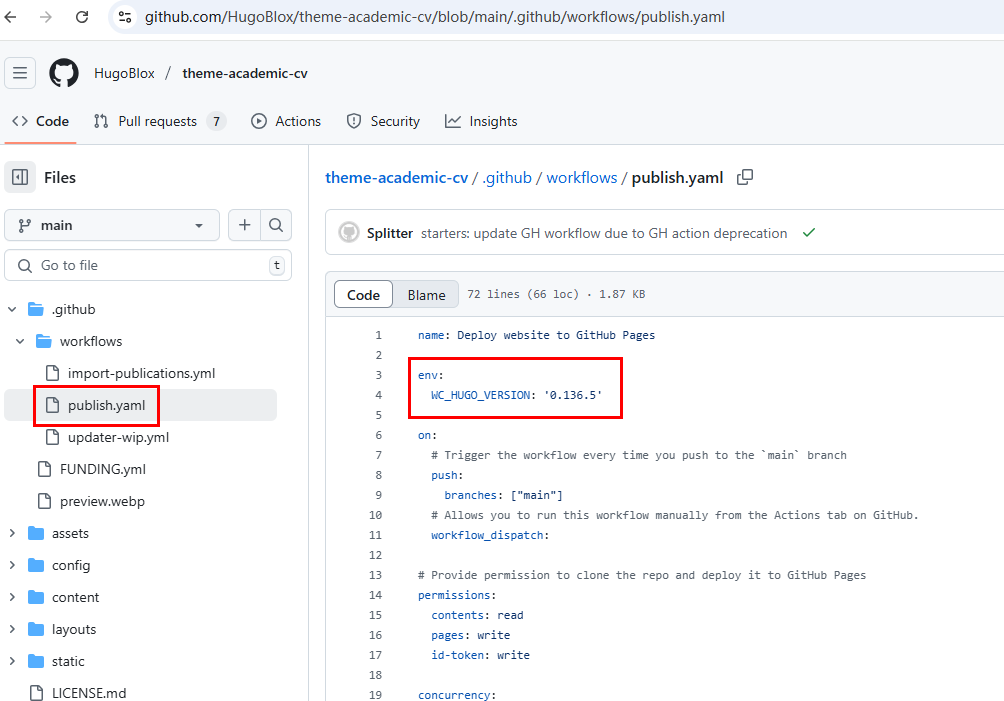Collapse the .github folder chevron
Viewport: 1004px width, 701px height.
tap(12, 309)
